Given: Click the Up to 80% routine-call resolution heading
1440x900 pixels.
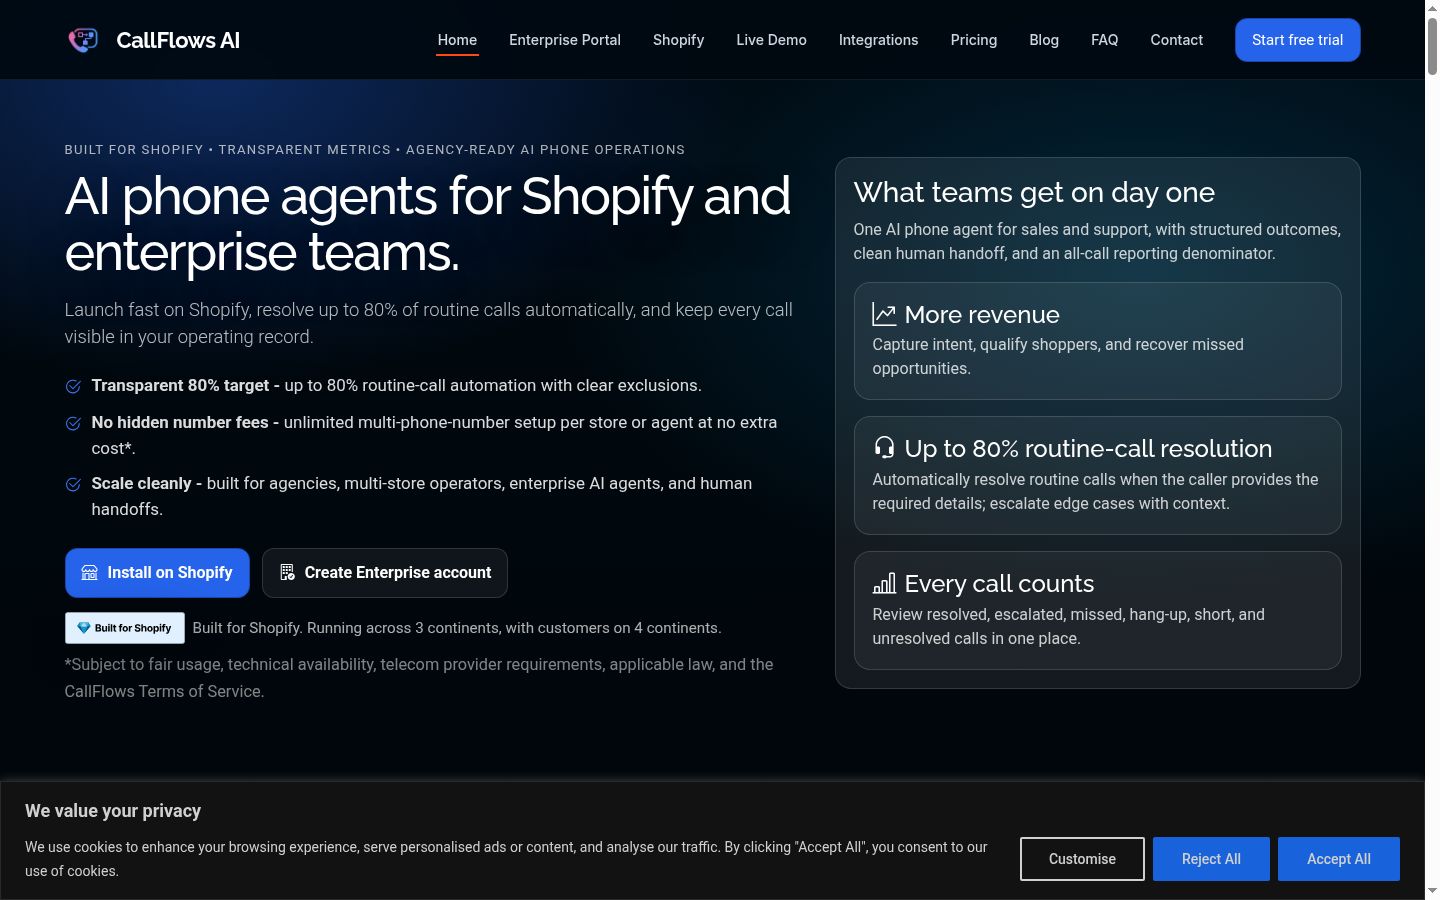Looking at the screenshot, I should [x=1088, y=448].
